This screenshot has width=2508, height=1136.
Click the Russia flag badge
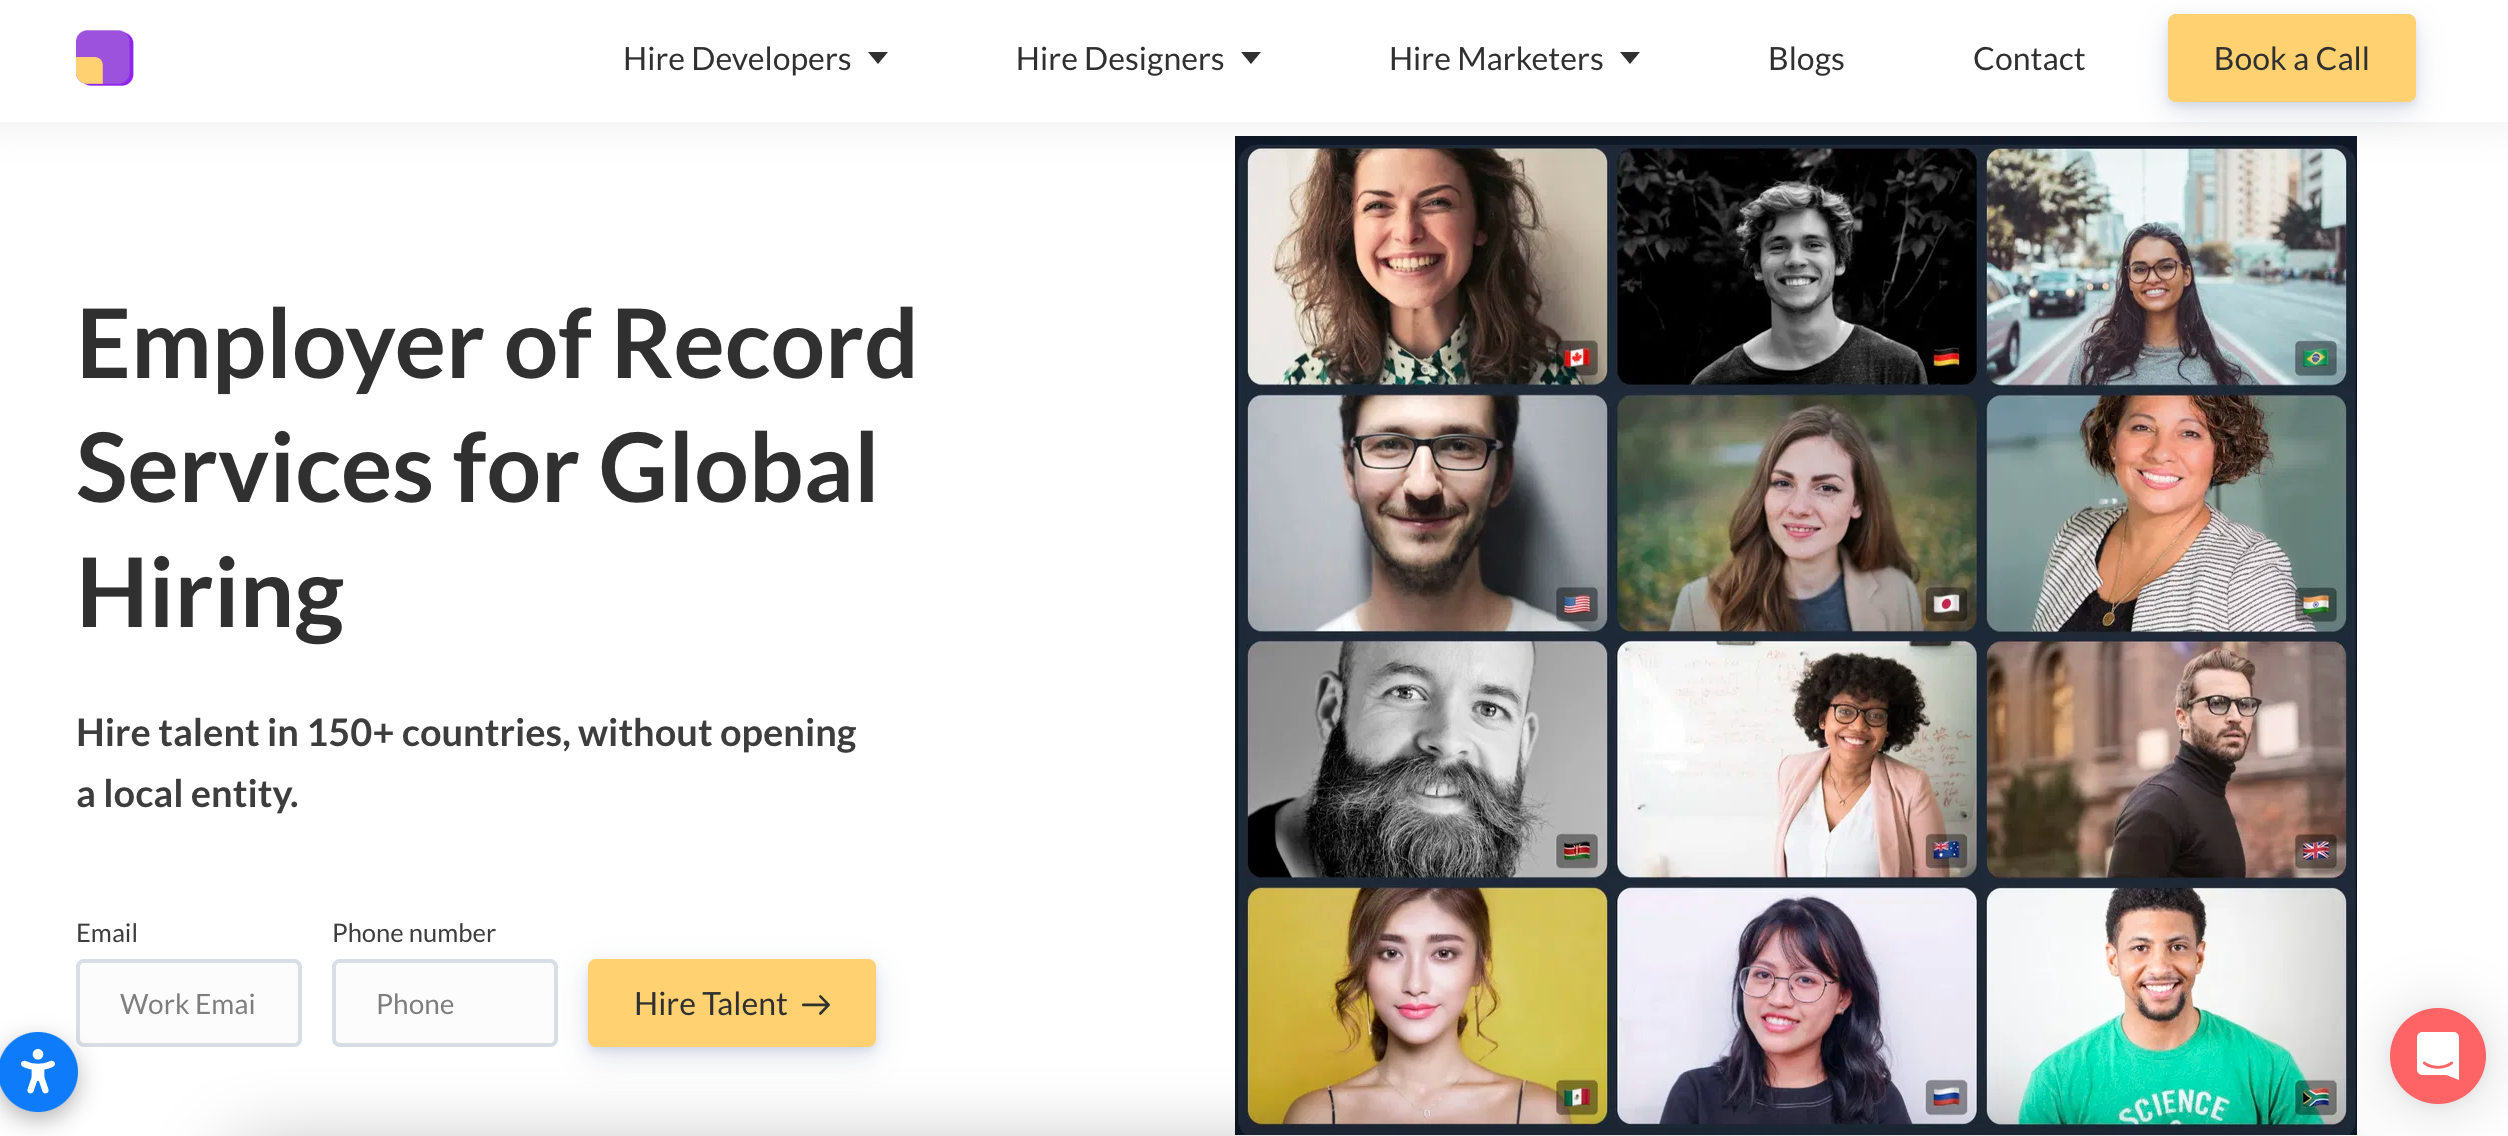[x=1946, y=1097]
